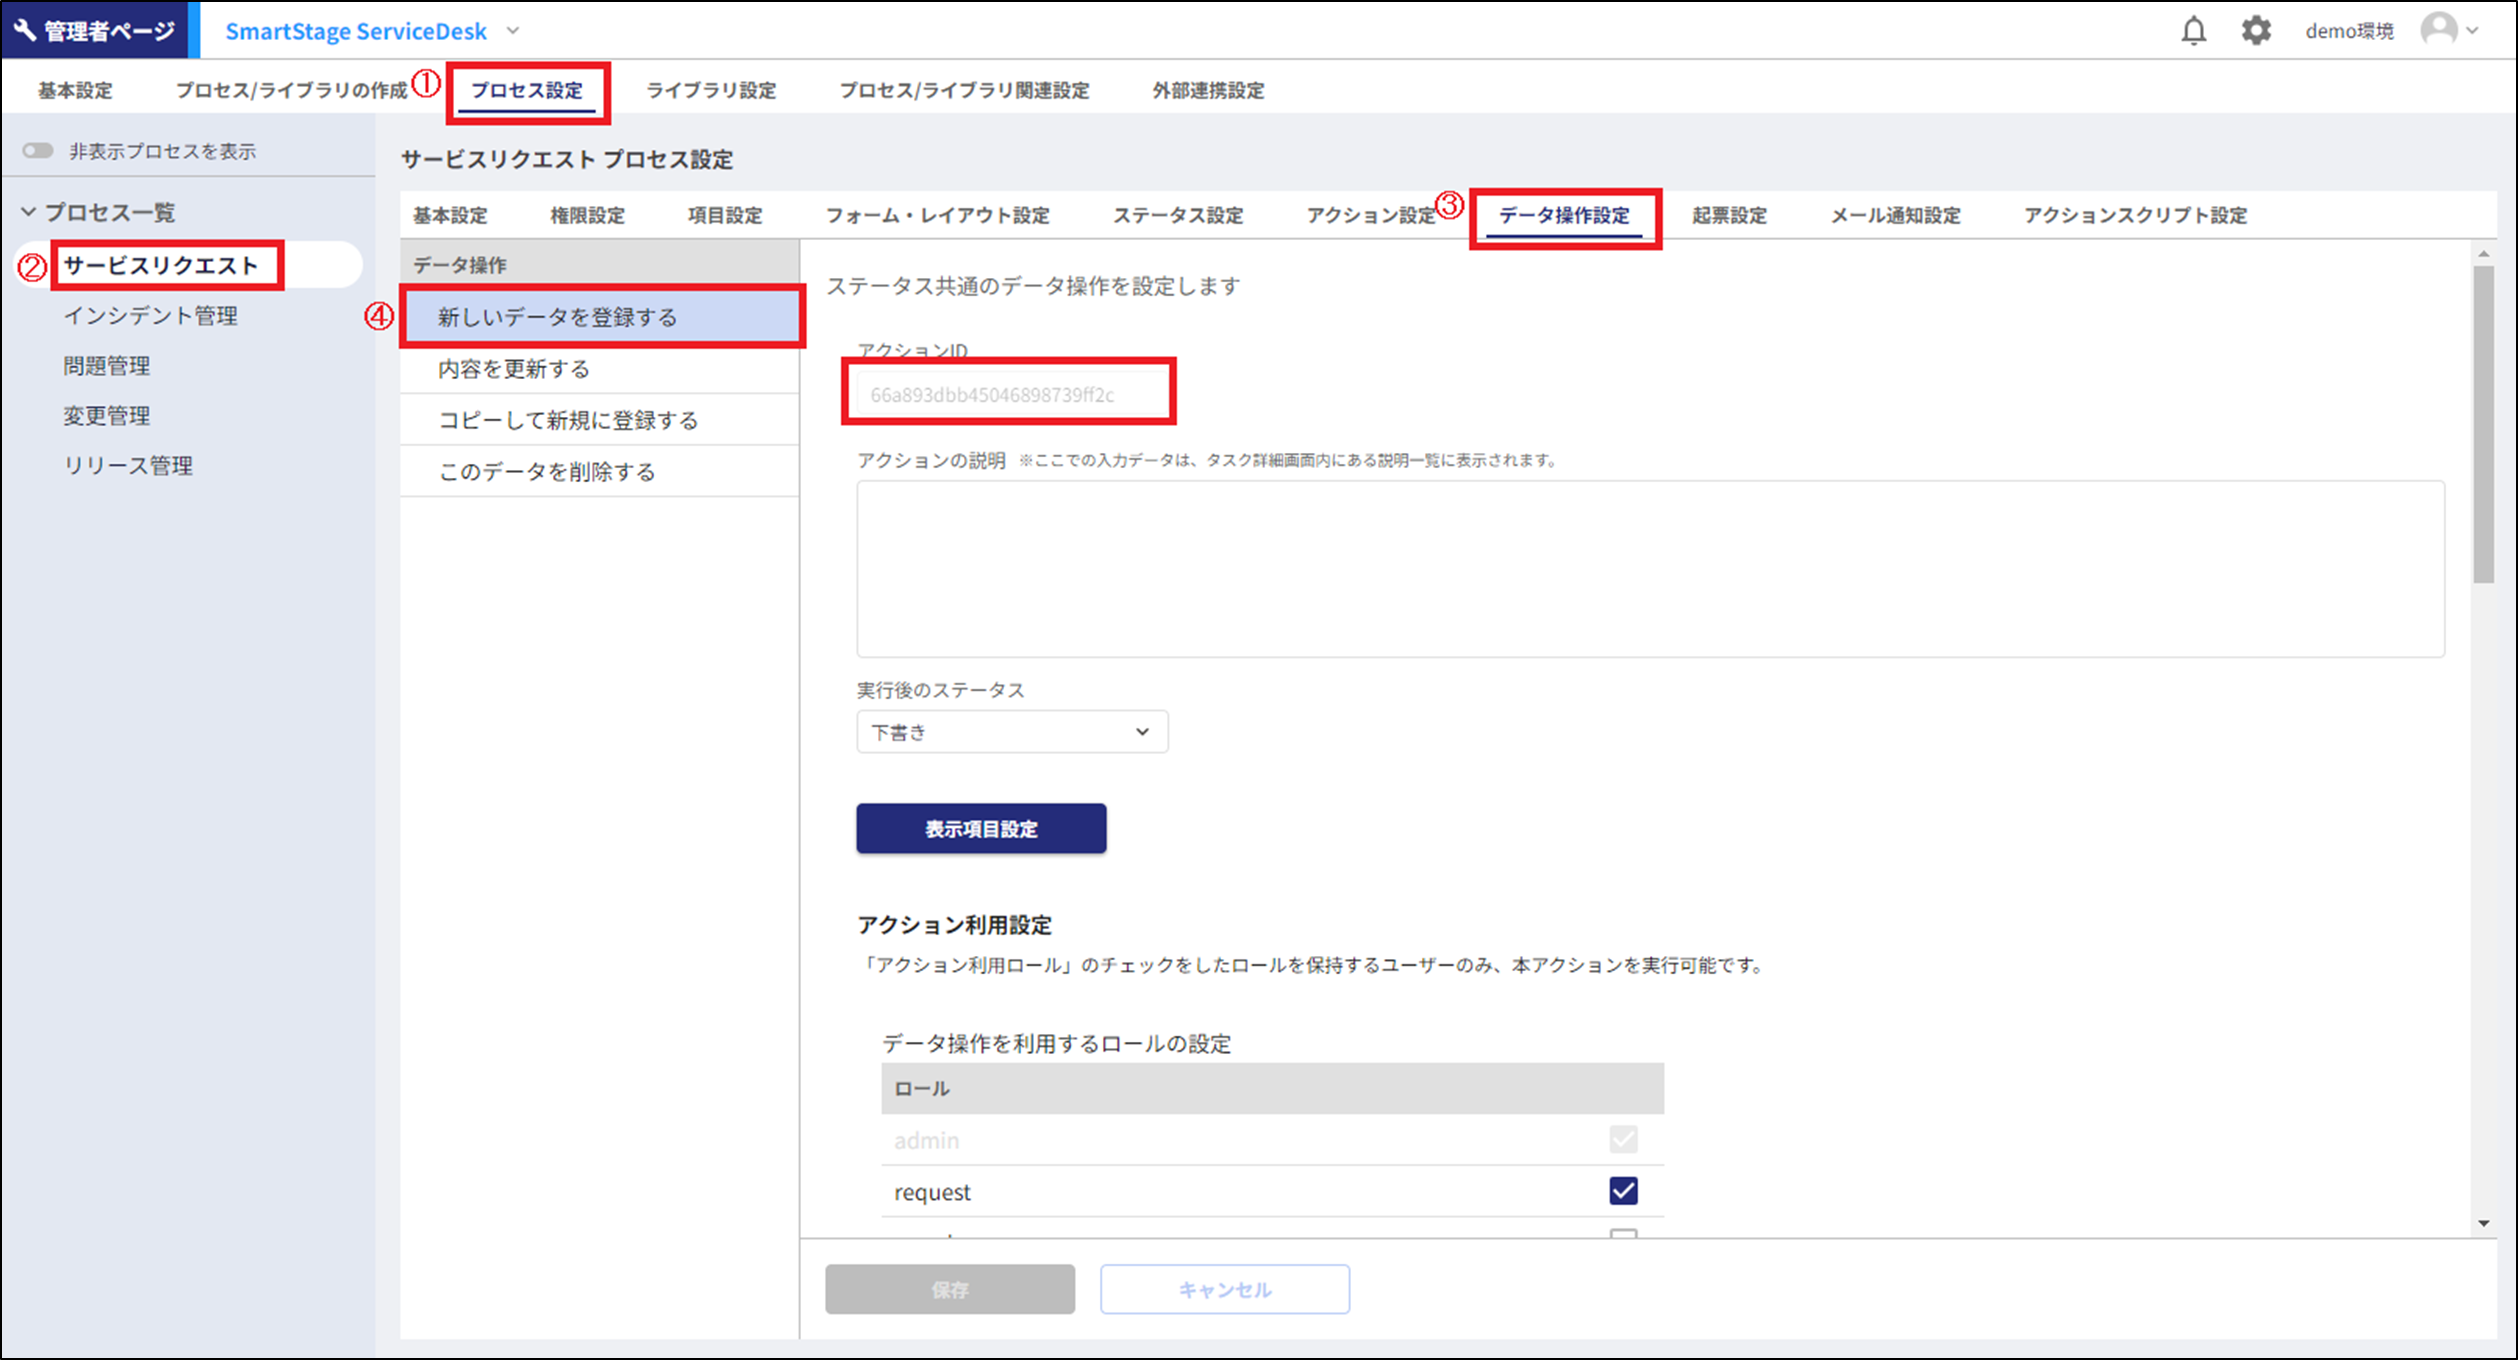This screenshot has width=2518, height=1360.
Task: Expand the SmartStage ServiceDesk dropdown
Action: click(512, 31)
